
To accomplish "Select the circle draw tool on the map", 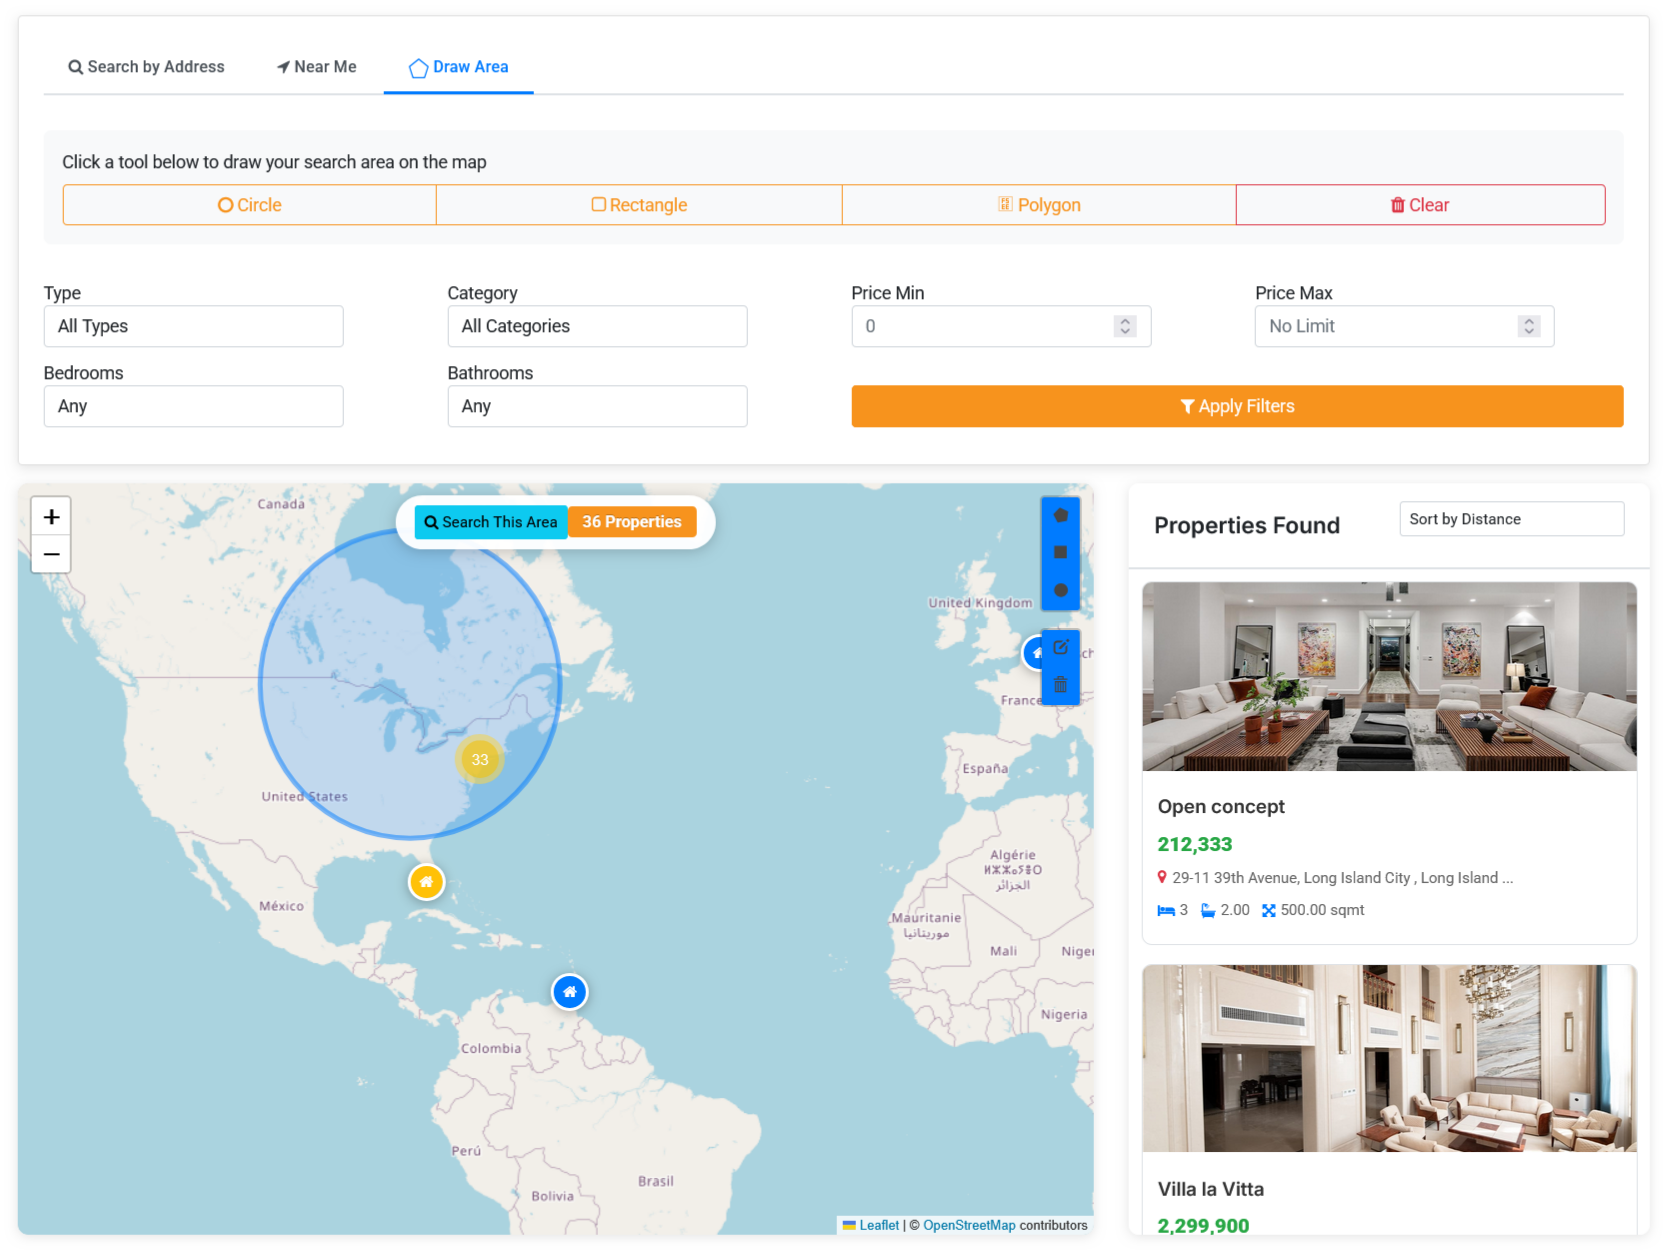I will (1061, 590).
